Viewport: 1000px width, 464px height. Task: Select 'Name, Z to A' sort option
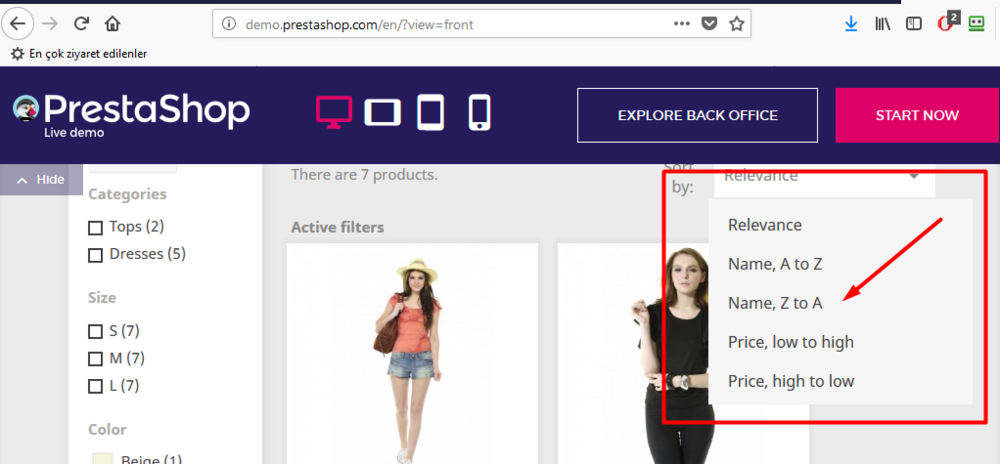(774, 303)
